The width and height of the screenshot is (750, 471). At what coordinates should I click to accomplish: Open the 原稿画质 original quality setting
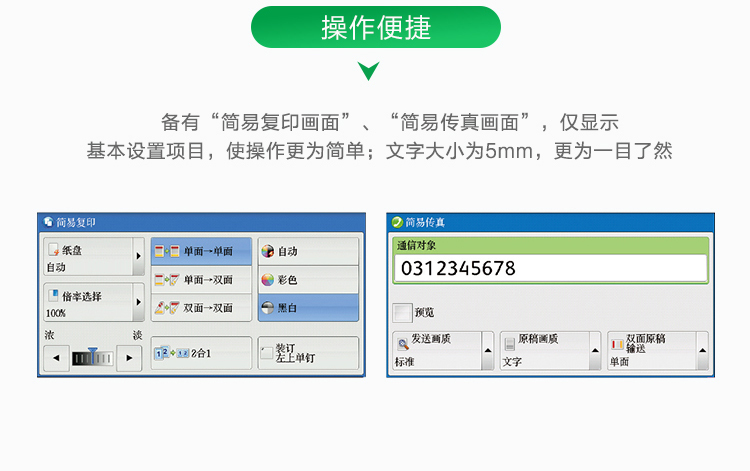pos(545,351)
